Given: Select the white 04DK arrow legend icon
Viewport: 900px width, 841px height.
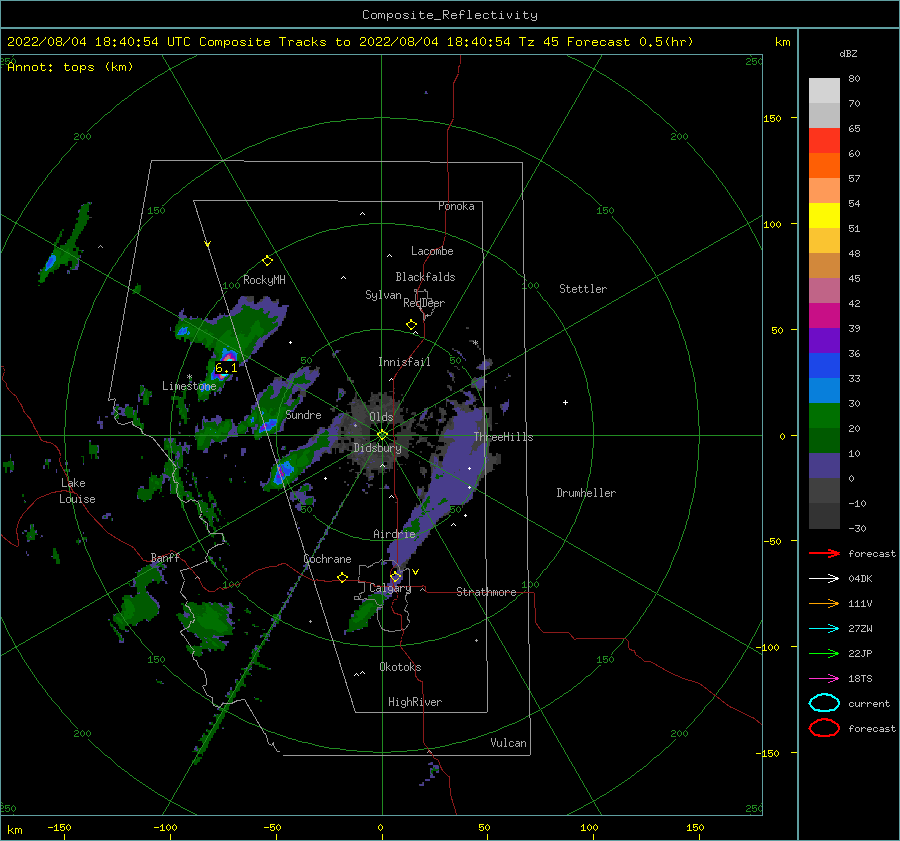Looking at the screenshot, I should [x=824, y=579].
